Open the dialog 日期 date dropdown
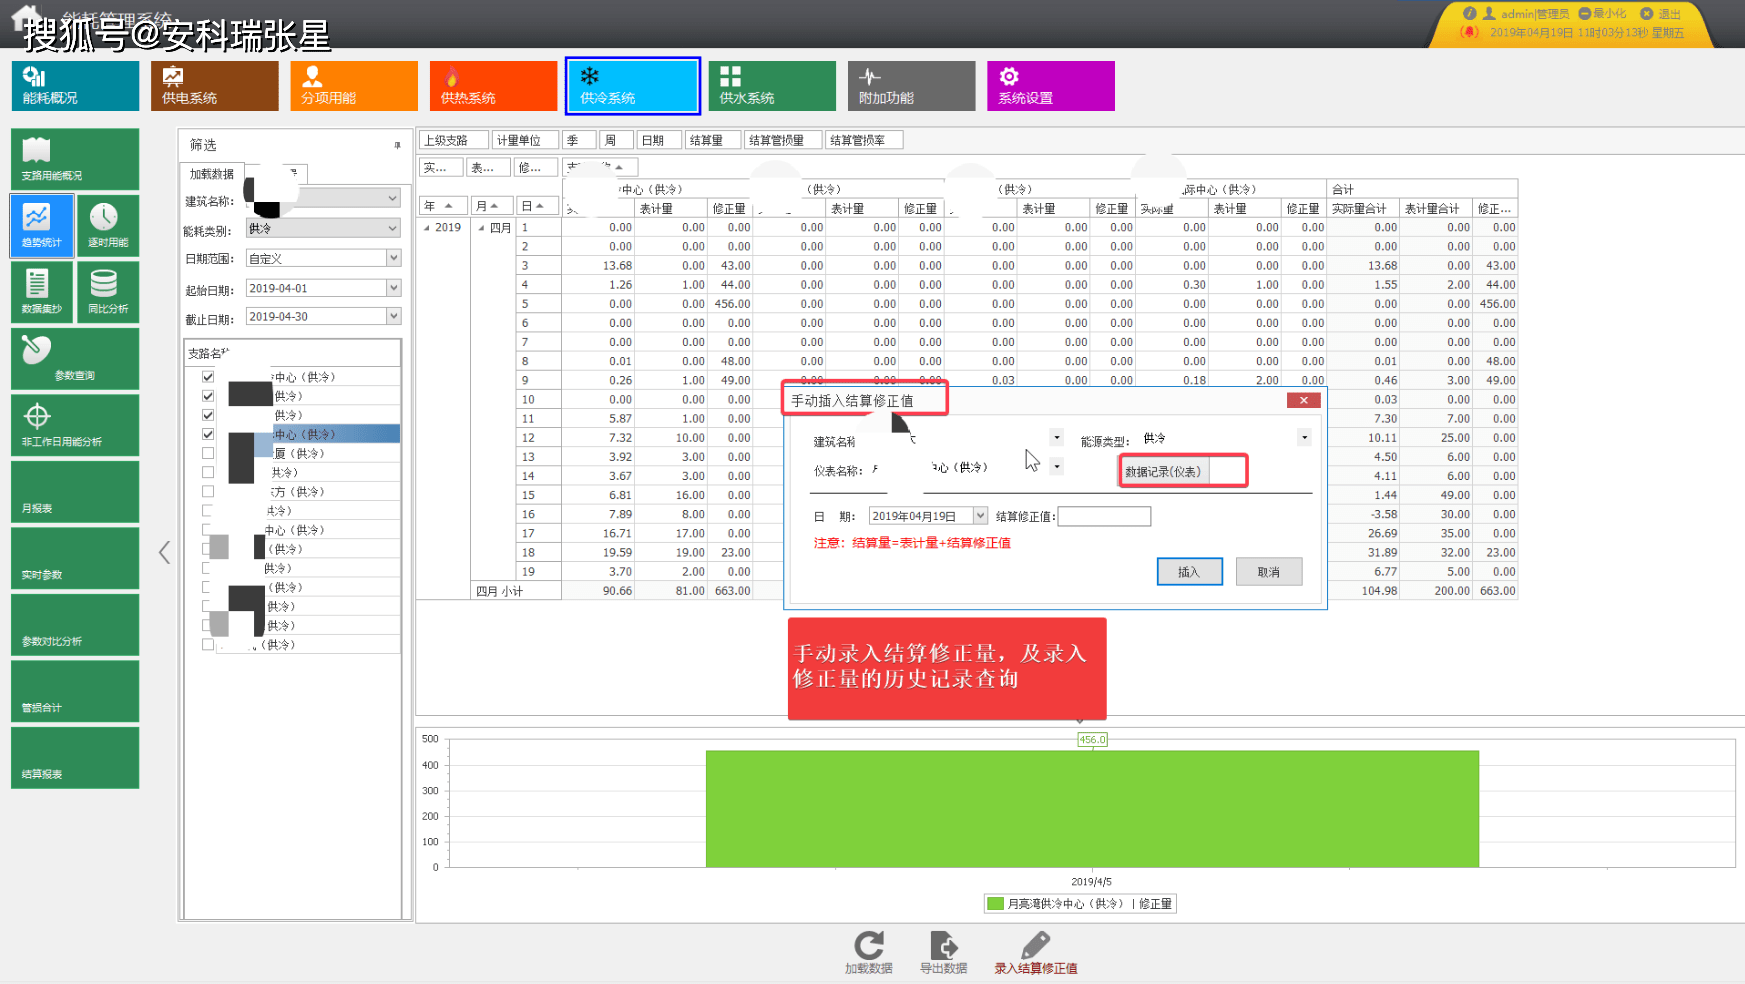Screen dimensions: 1745x984 [x=980, y=516]
